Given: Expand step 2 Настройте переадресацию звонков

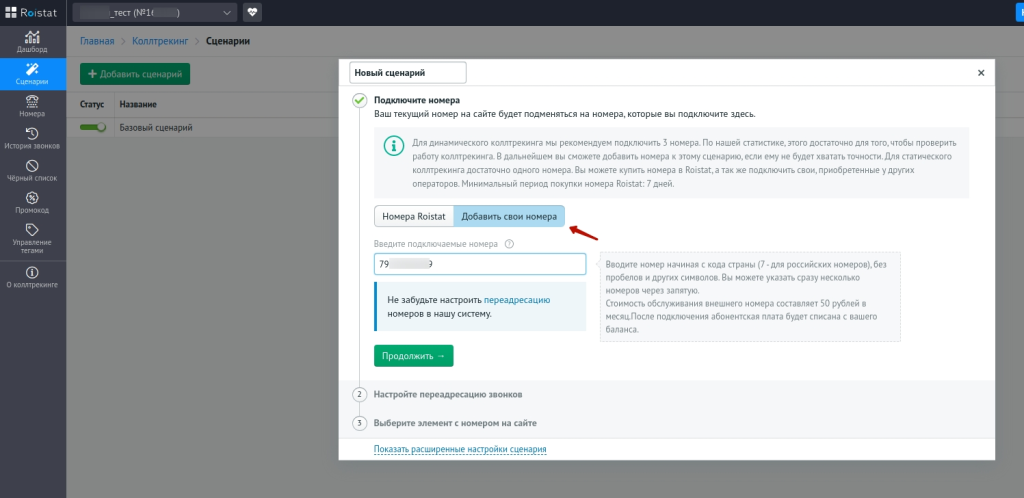Looking at the screenshot, I should [x=447, y=395].
